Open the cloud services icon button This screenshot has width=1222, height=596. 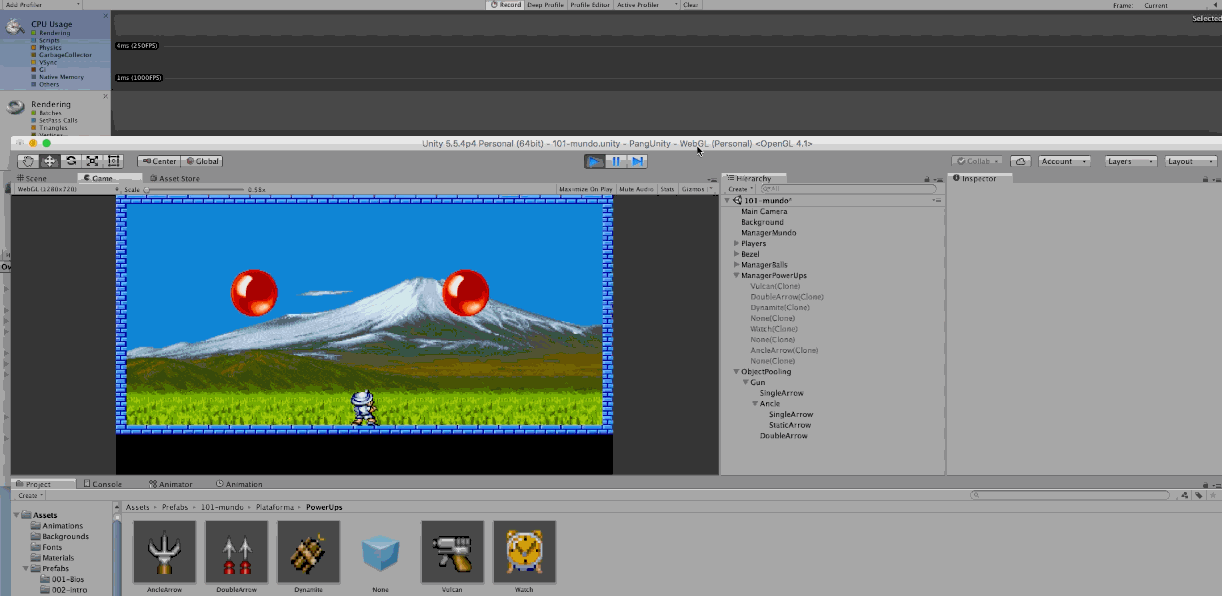[1020, 161]
